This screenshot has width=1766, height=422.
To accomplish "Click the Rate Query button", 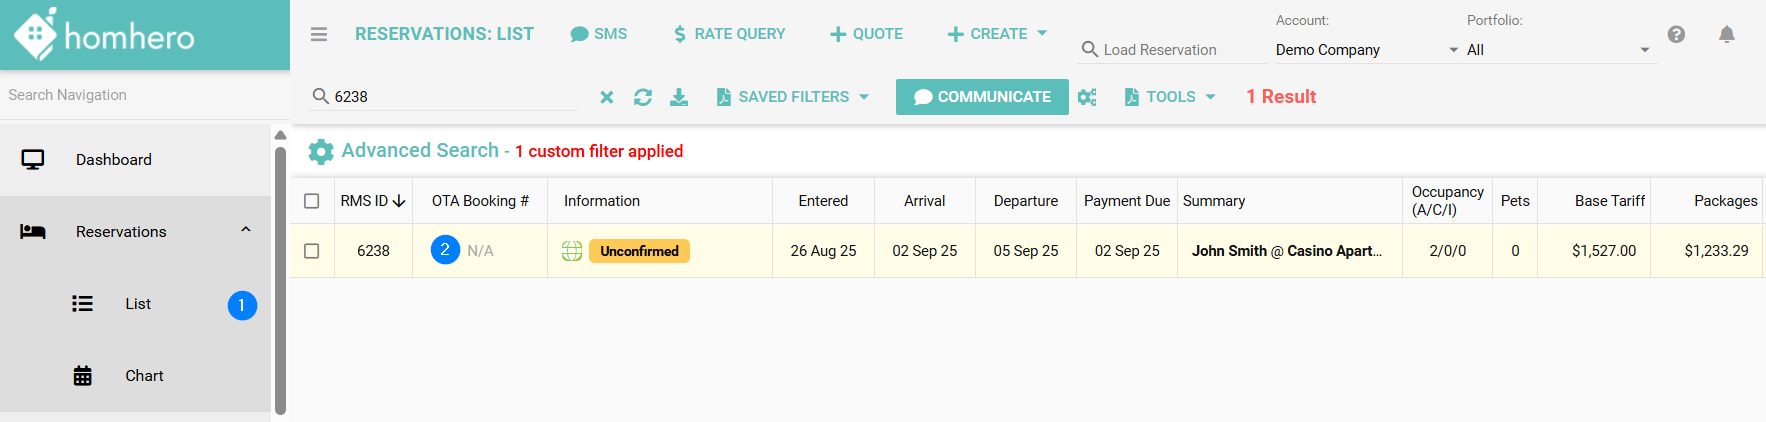I will tap(729, 34).
